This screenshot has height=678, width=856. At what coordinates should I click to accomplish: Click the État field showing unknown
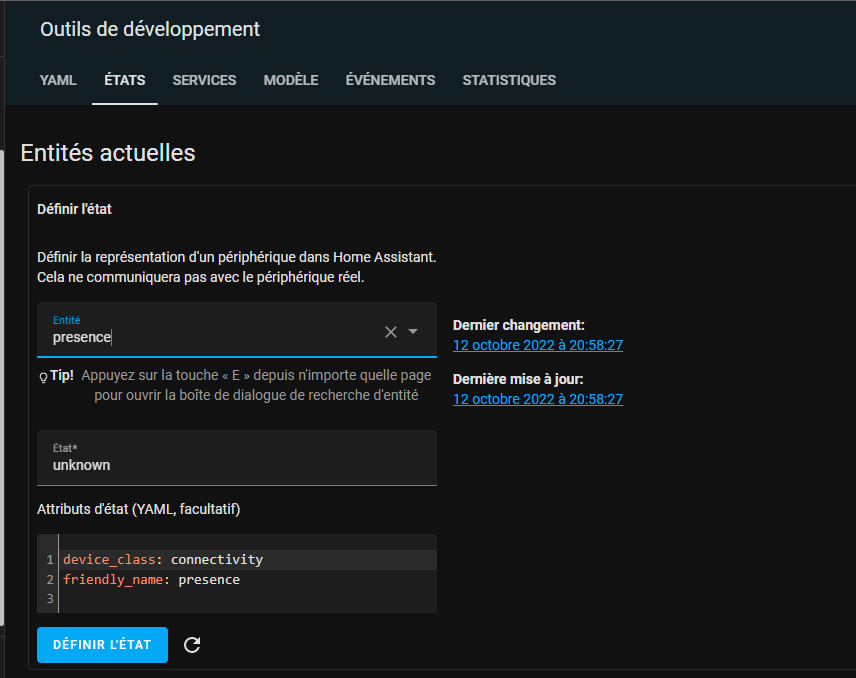[x=236, y=464]
